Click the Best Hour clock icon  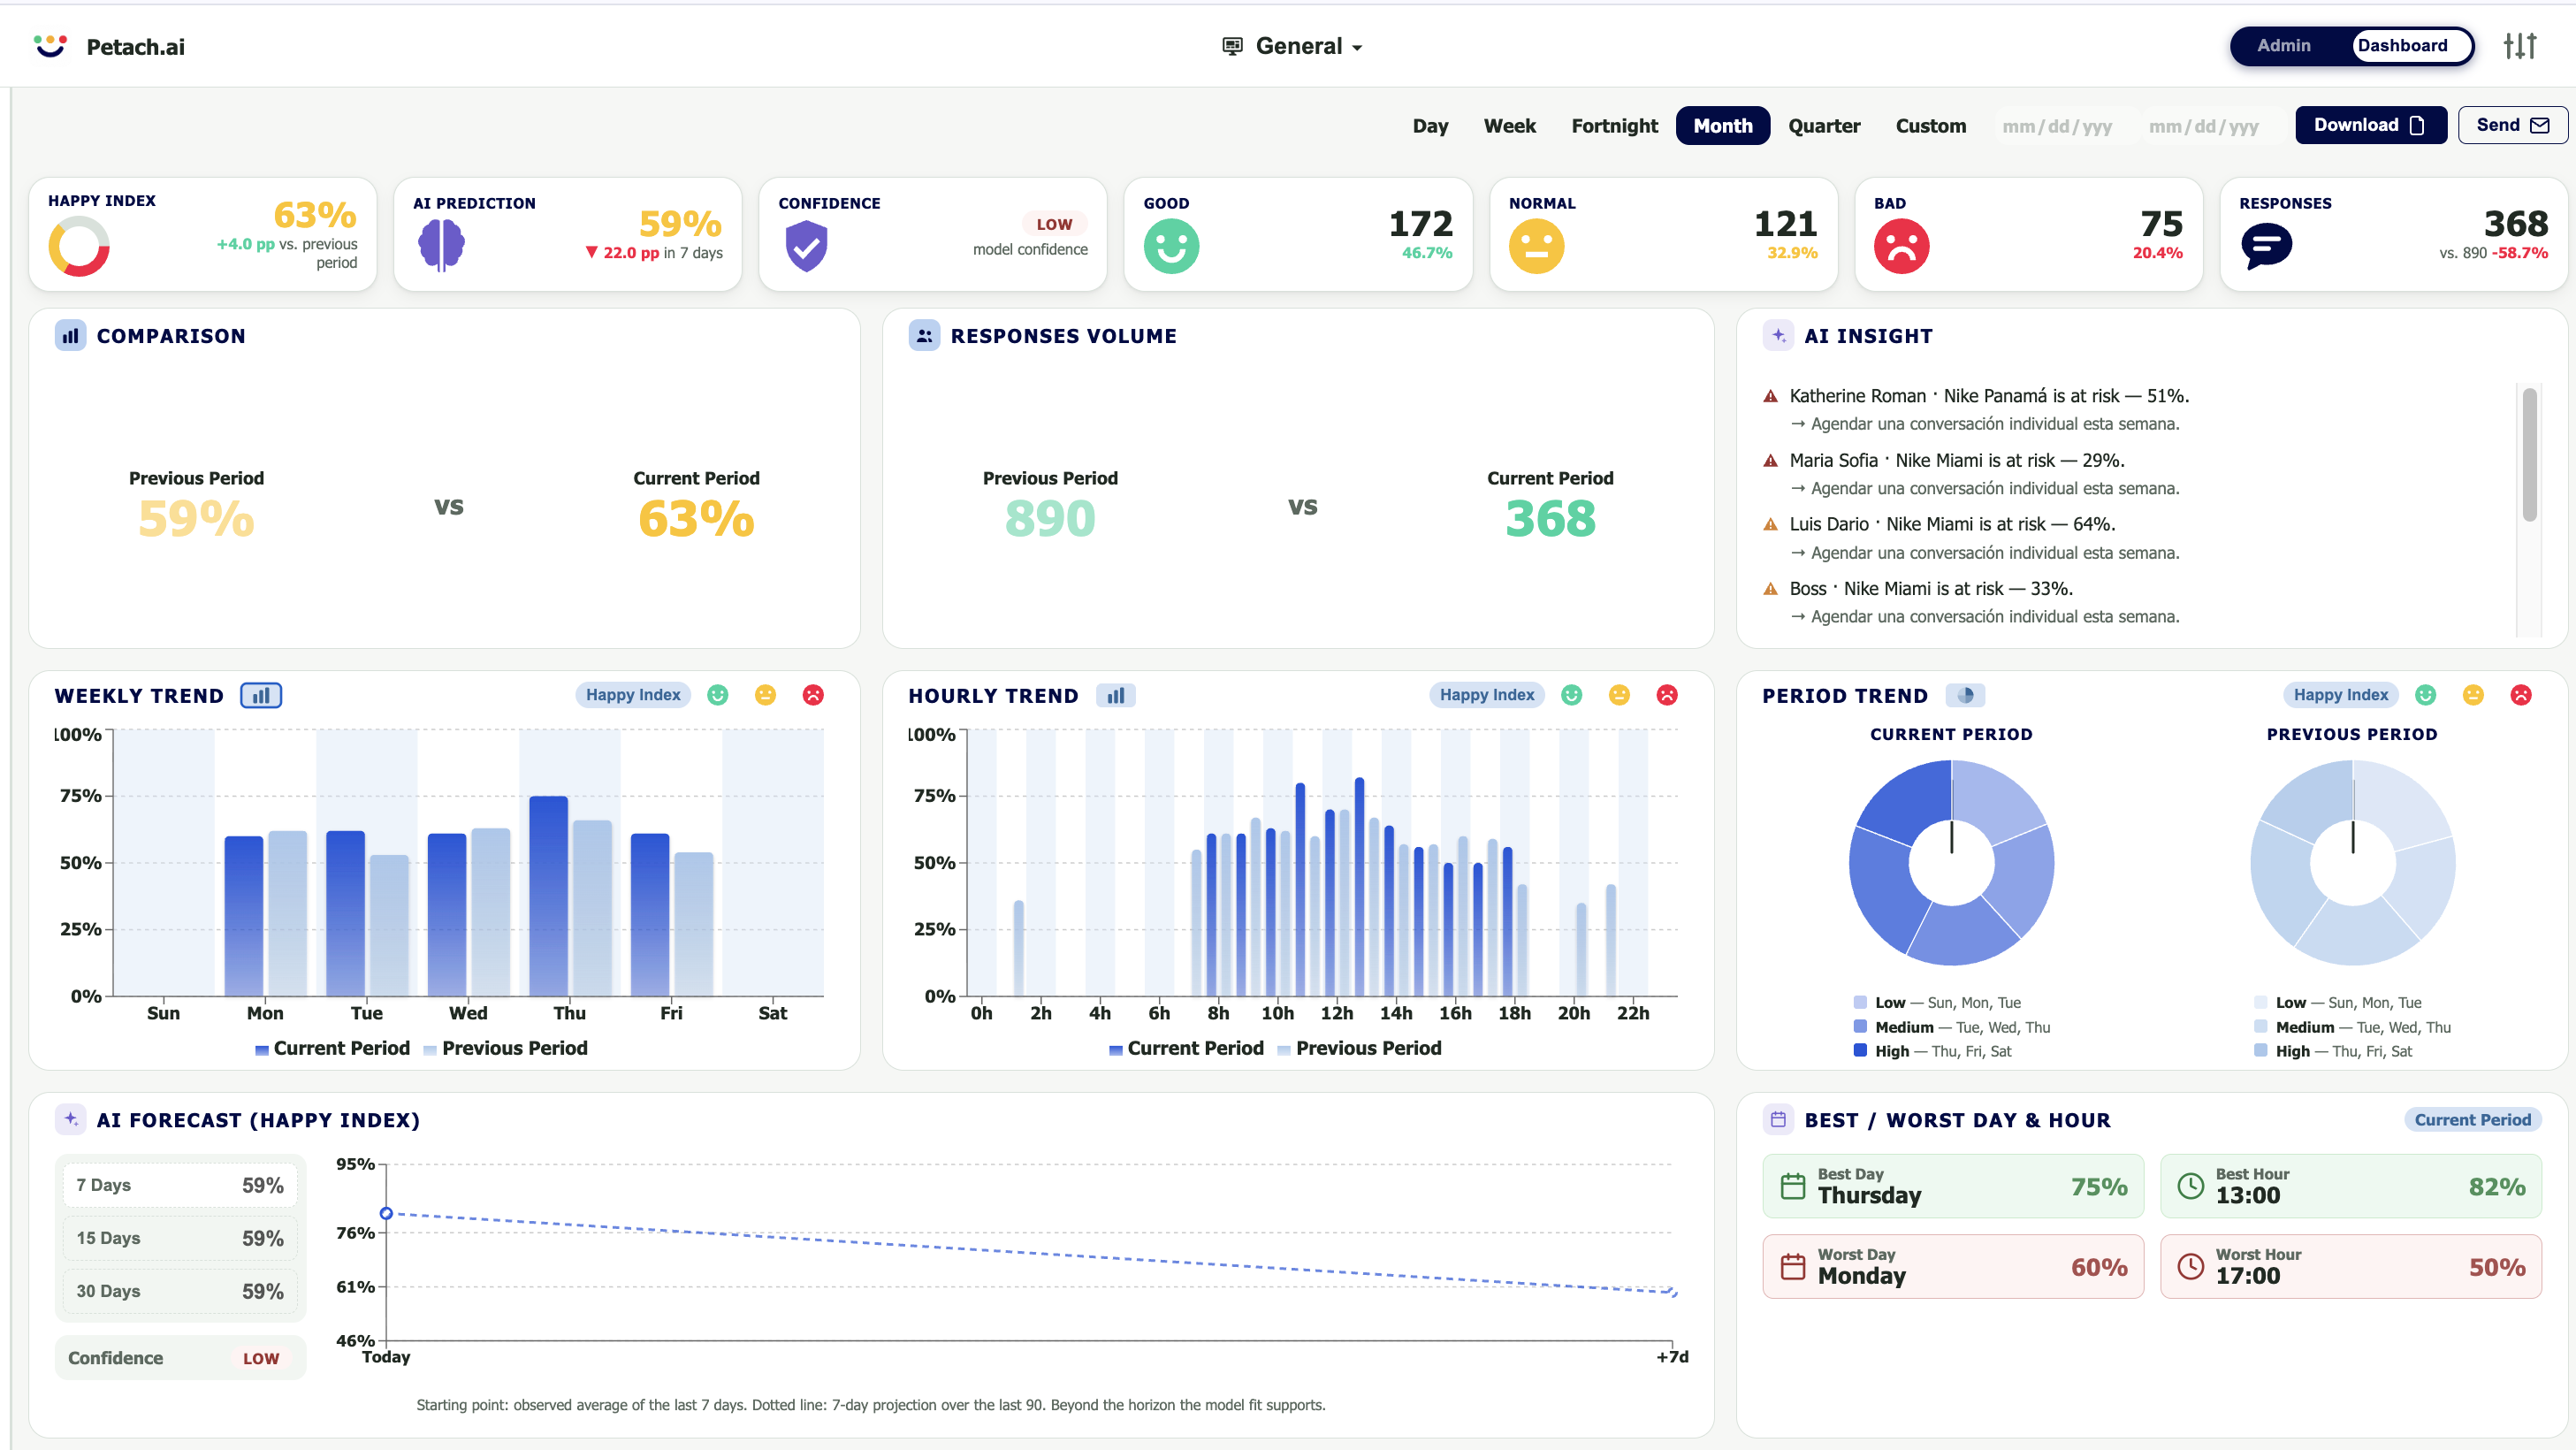[x=2191, y=1186]
